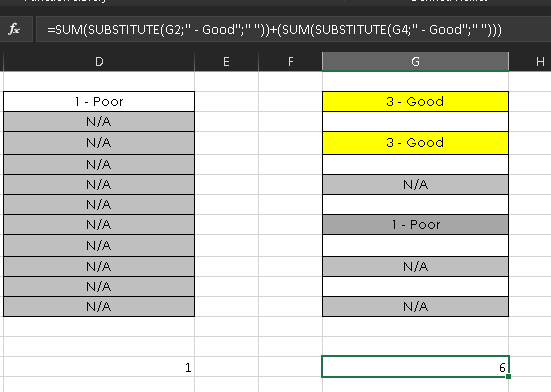Viewport: 551px width, 392px height.
Task: Click the empty cell between the two Good cells
Action: pyautogui.click(x=415, y=122)
